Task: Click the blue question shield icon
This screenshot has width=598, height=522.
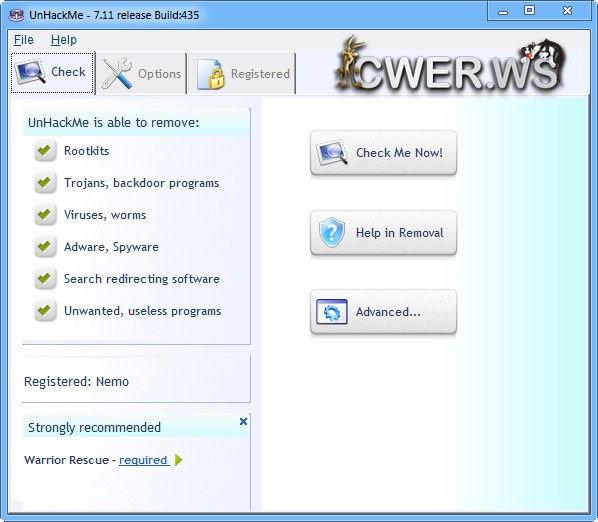Action: (x=332, y=232)
